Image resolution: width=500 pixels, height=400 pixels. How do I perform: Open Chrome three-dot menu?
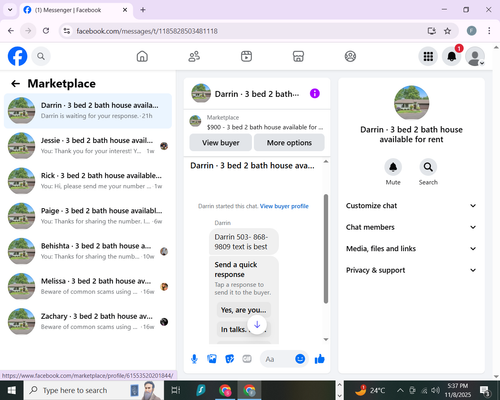489,31
